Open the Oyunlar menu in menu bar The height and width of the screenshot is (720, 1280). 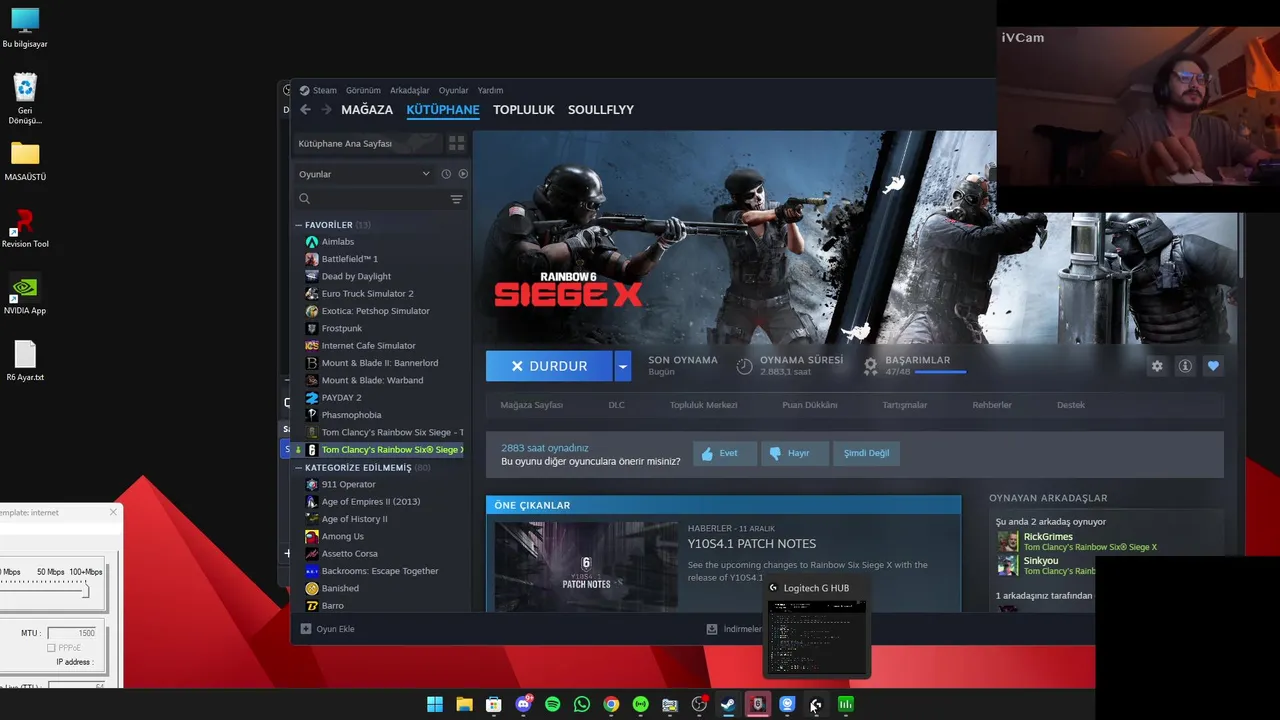point(453,90)
